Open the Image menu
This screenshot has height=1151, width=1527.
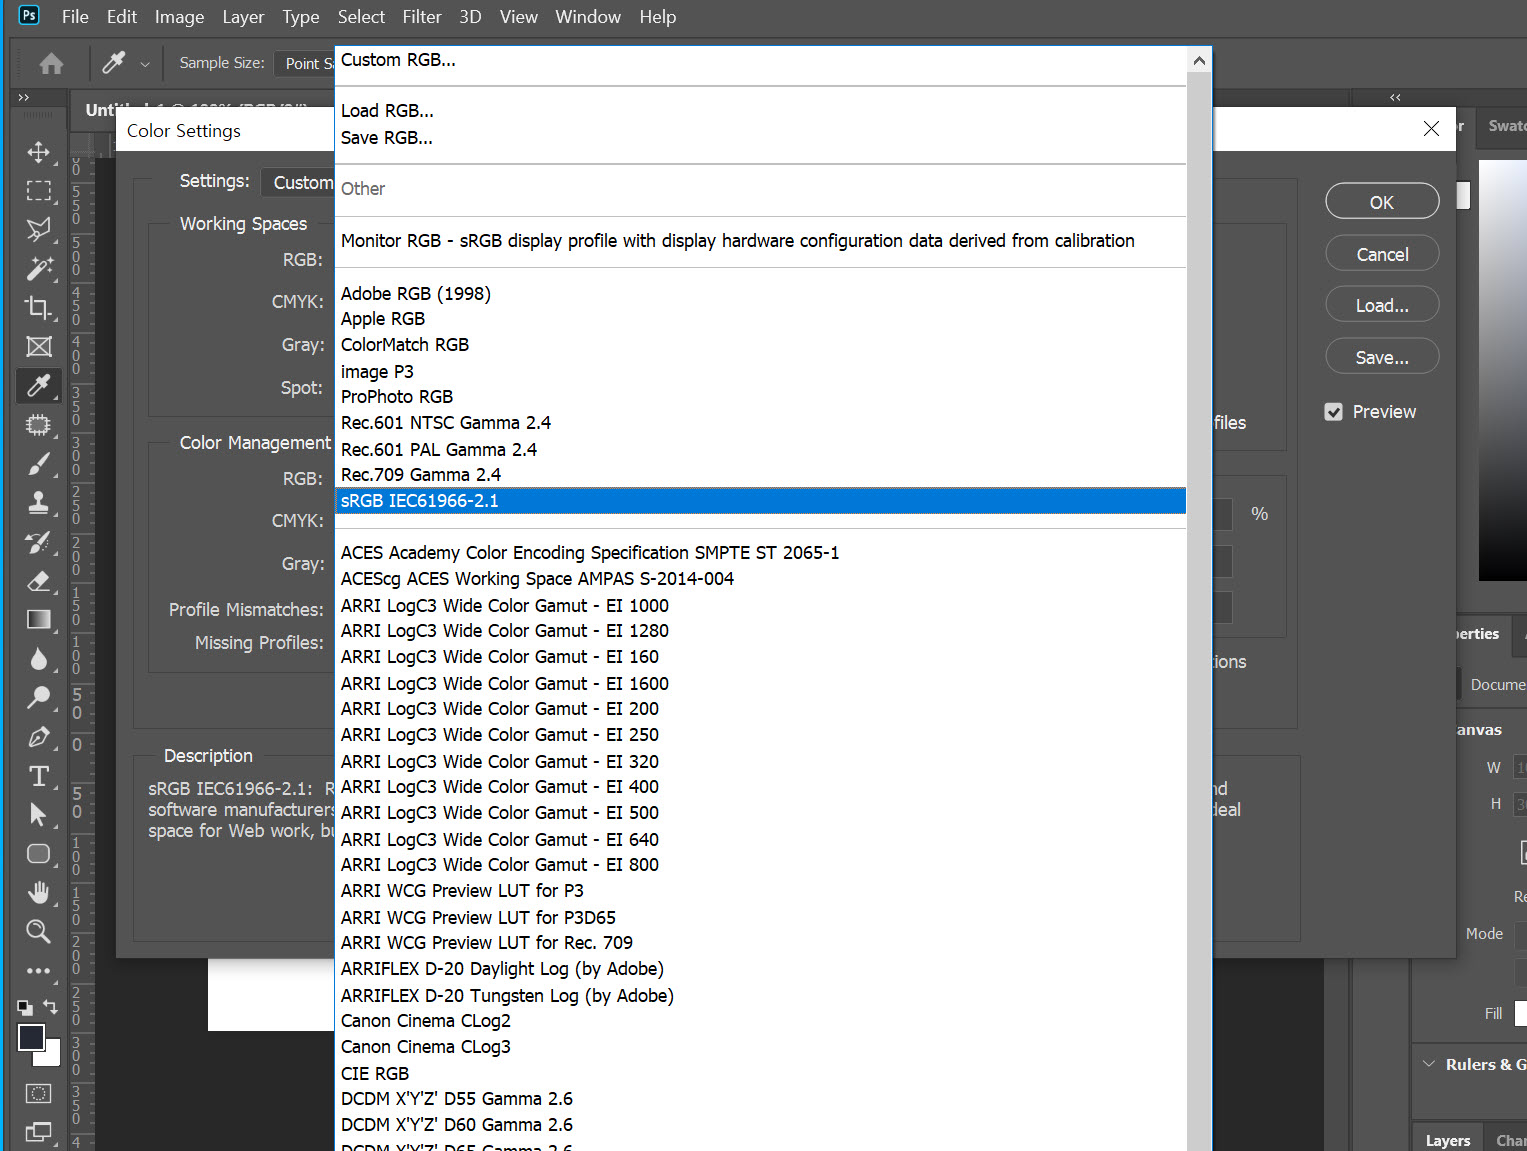click(179, 17)
